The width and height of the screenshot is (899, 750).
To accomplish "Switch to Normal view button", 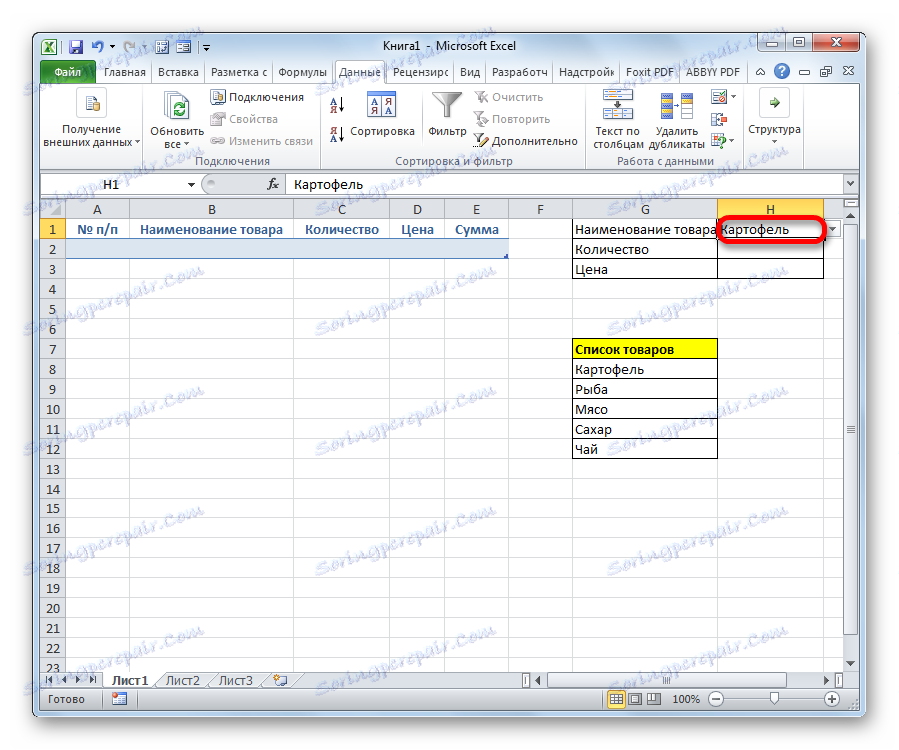I will (616, 699).
